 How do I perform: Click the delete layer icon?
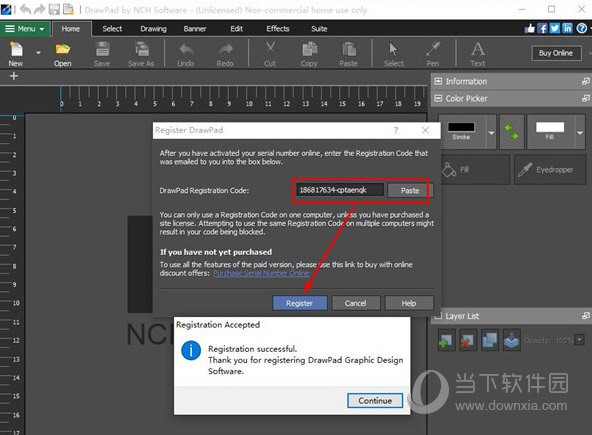click(x=468, y=341)
